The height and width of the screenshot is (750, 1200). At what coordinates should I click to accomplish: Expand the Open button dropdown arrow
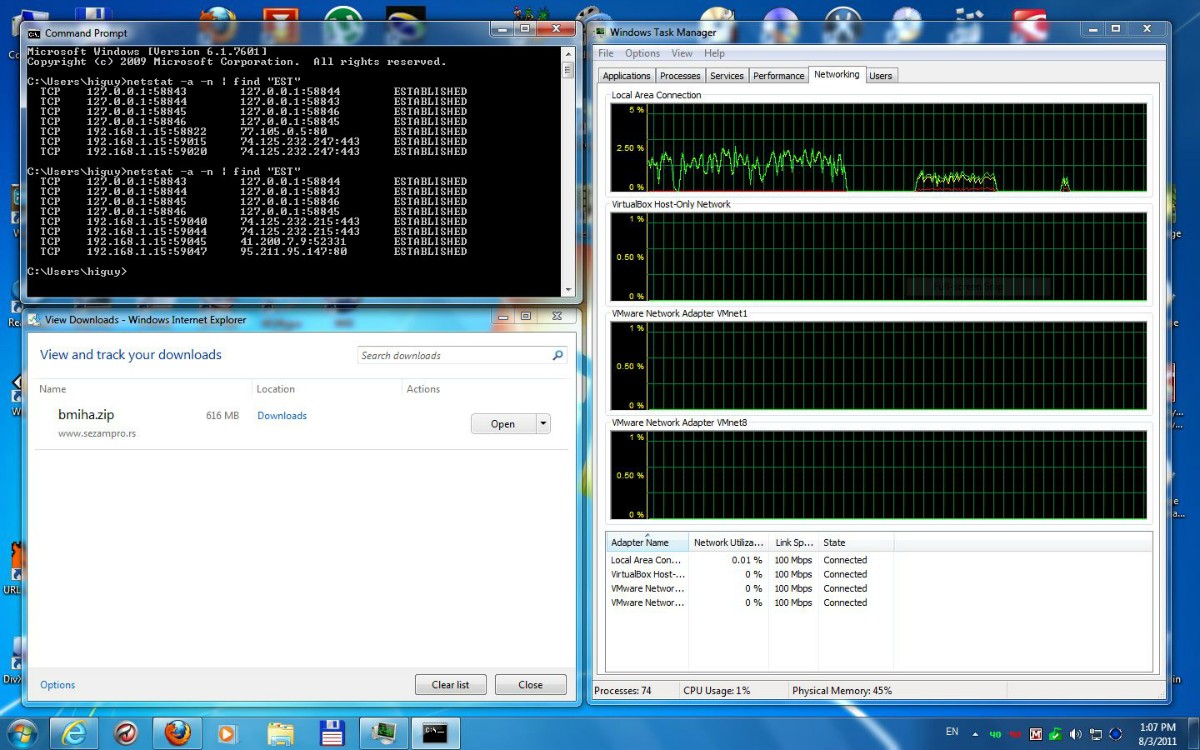click(543, 424)
